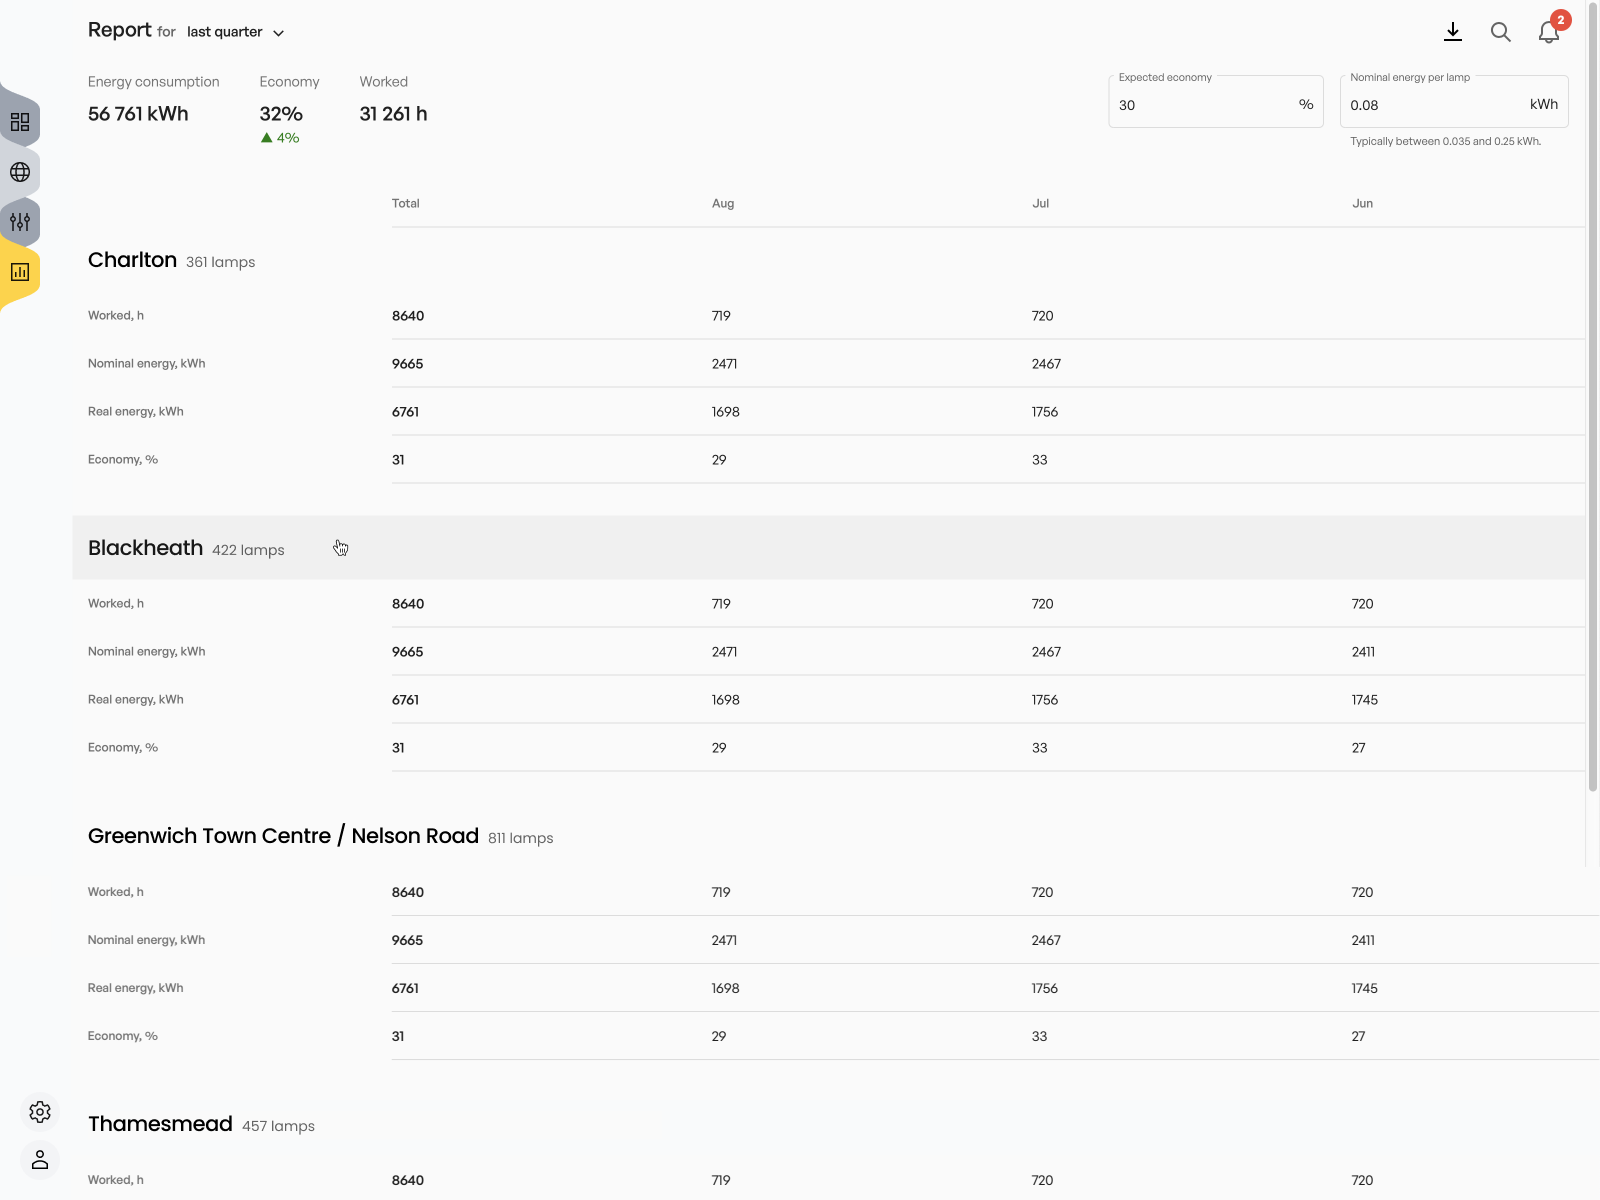This screenshot has width=1600, height=1200.
Task: Select the Blackheath section header
Action: (146, 547)
